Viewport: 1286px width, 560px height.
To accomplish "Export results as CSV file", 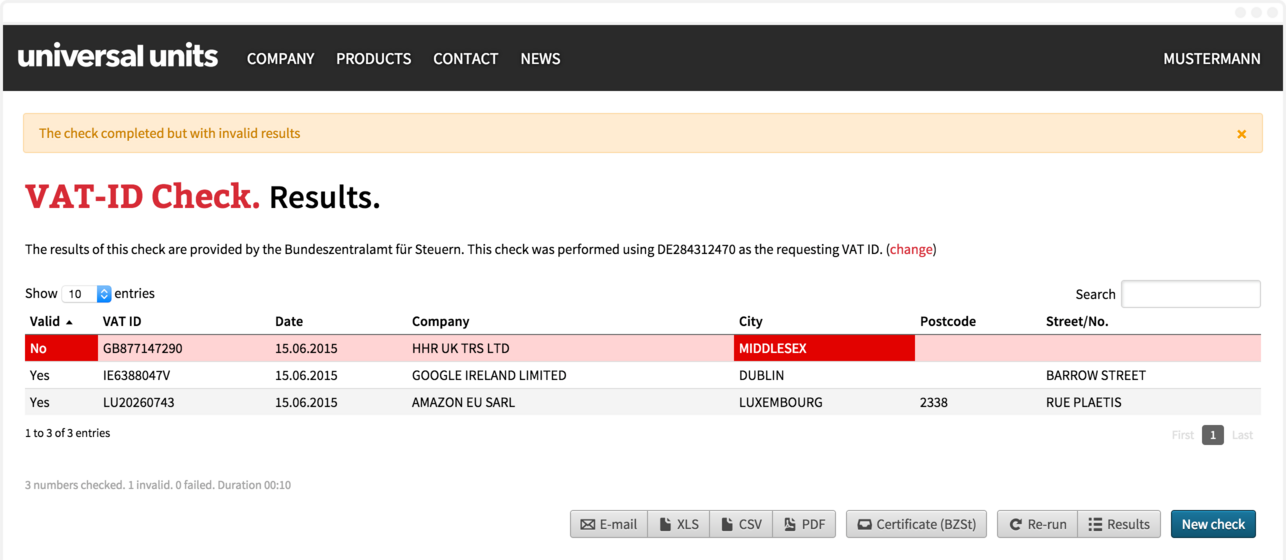I will tap(741, 524).
